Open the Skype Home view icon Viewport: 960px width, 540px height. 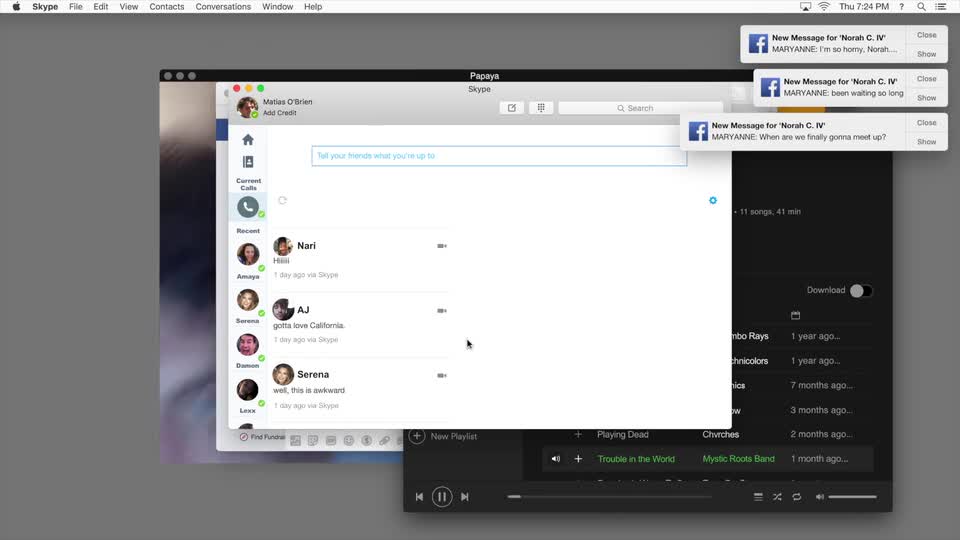click(247, 140)
